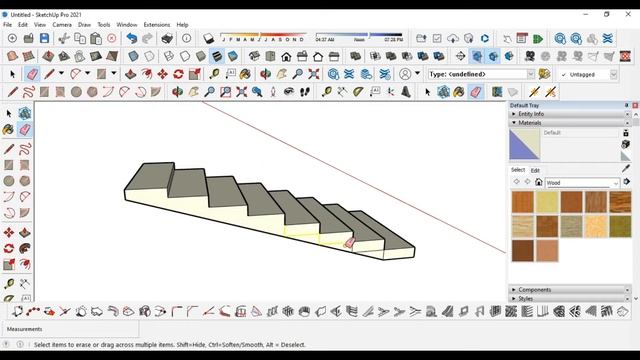This screenshot has height=360, width=640.
Task: Open the Wood materials collection dropdown
Action: [x=582, y=183]
